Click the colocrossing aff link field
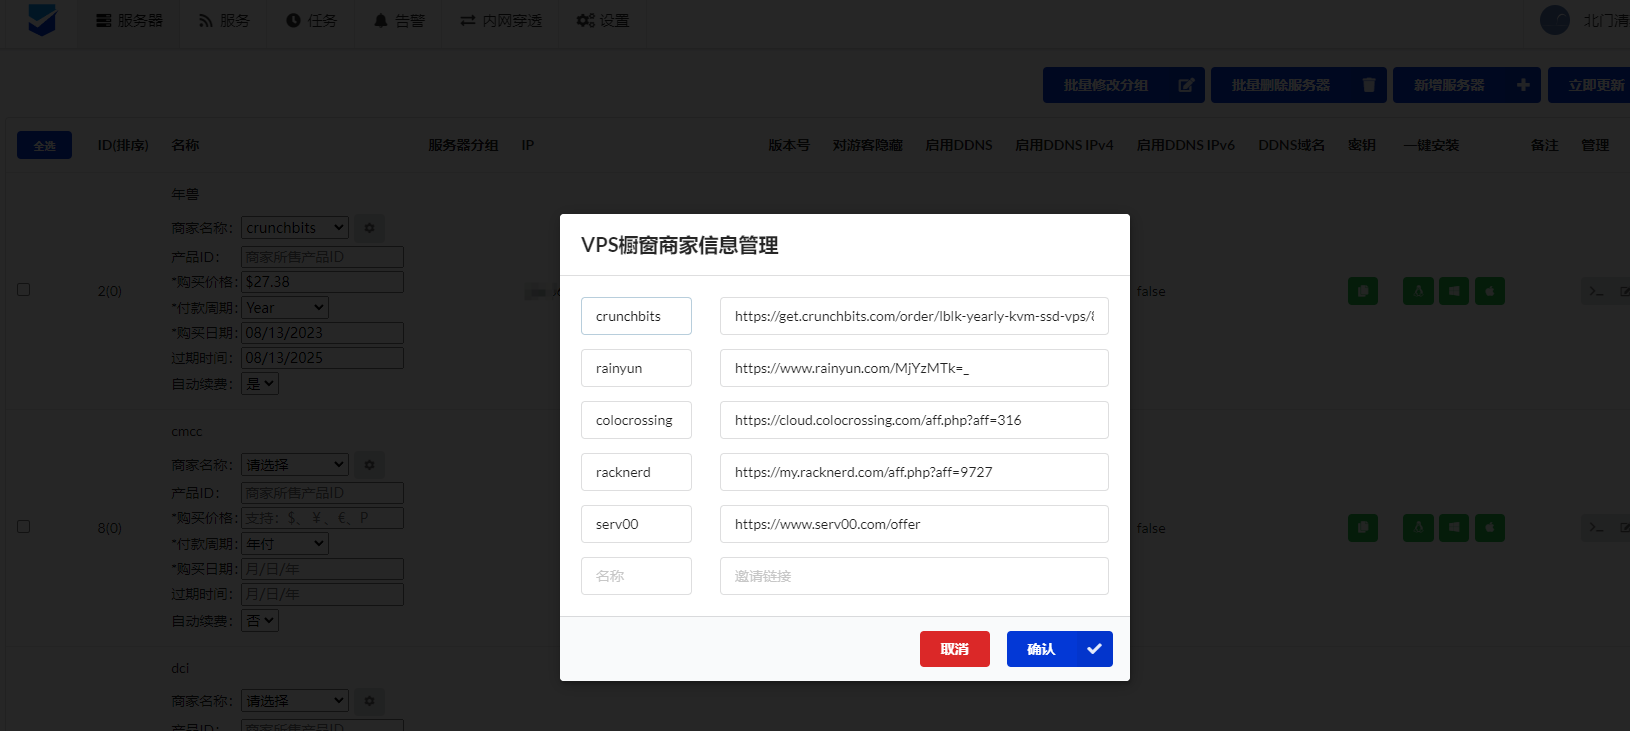Viewport: 1630px width, 731px height. point(914,420)
